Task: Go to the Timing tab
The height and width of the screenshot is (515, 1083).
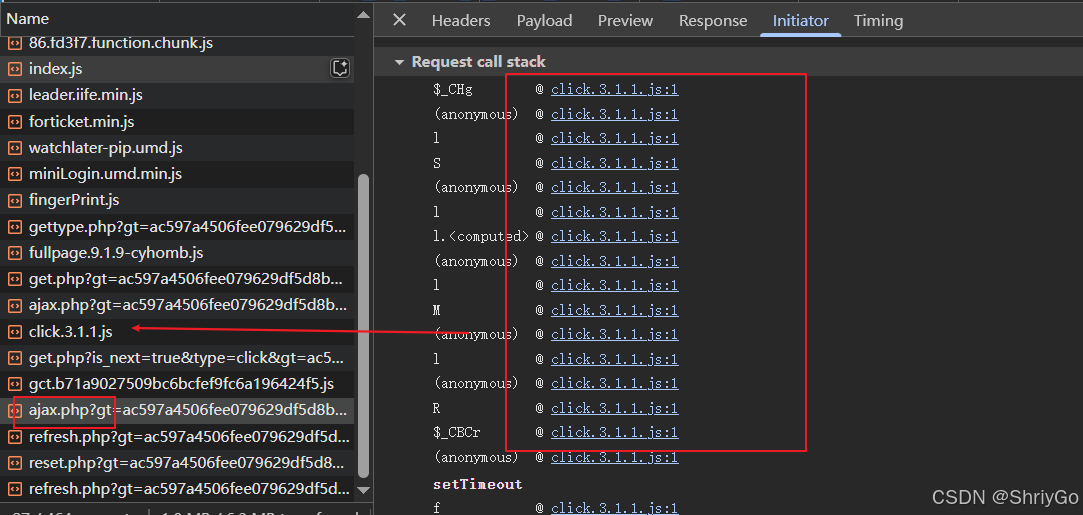Action: click(878, 21)
